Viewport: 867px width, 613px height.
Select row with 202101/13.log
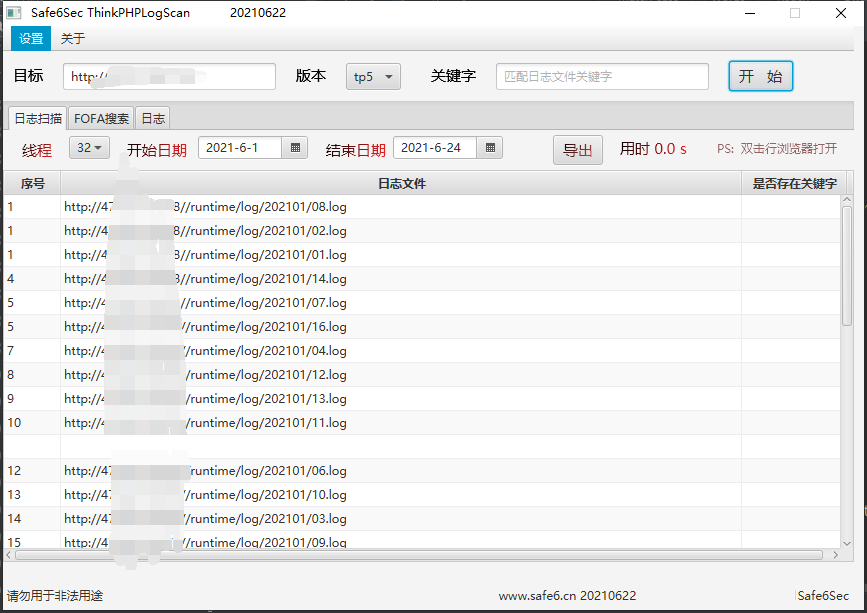[422, 399]
